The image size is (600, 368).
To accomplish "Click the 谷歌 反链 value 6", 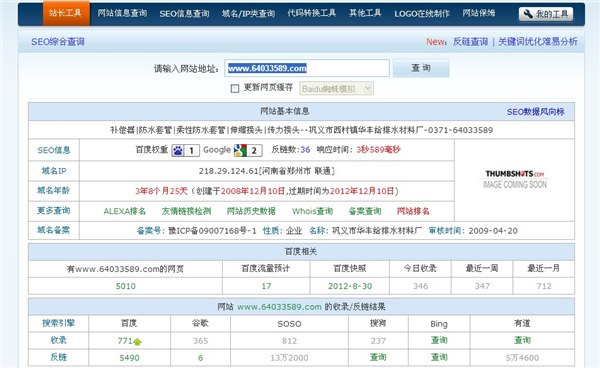I will click(201, 358).
